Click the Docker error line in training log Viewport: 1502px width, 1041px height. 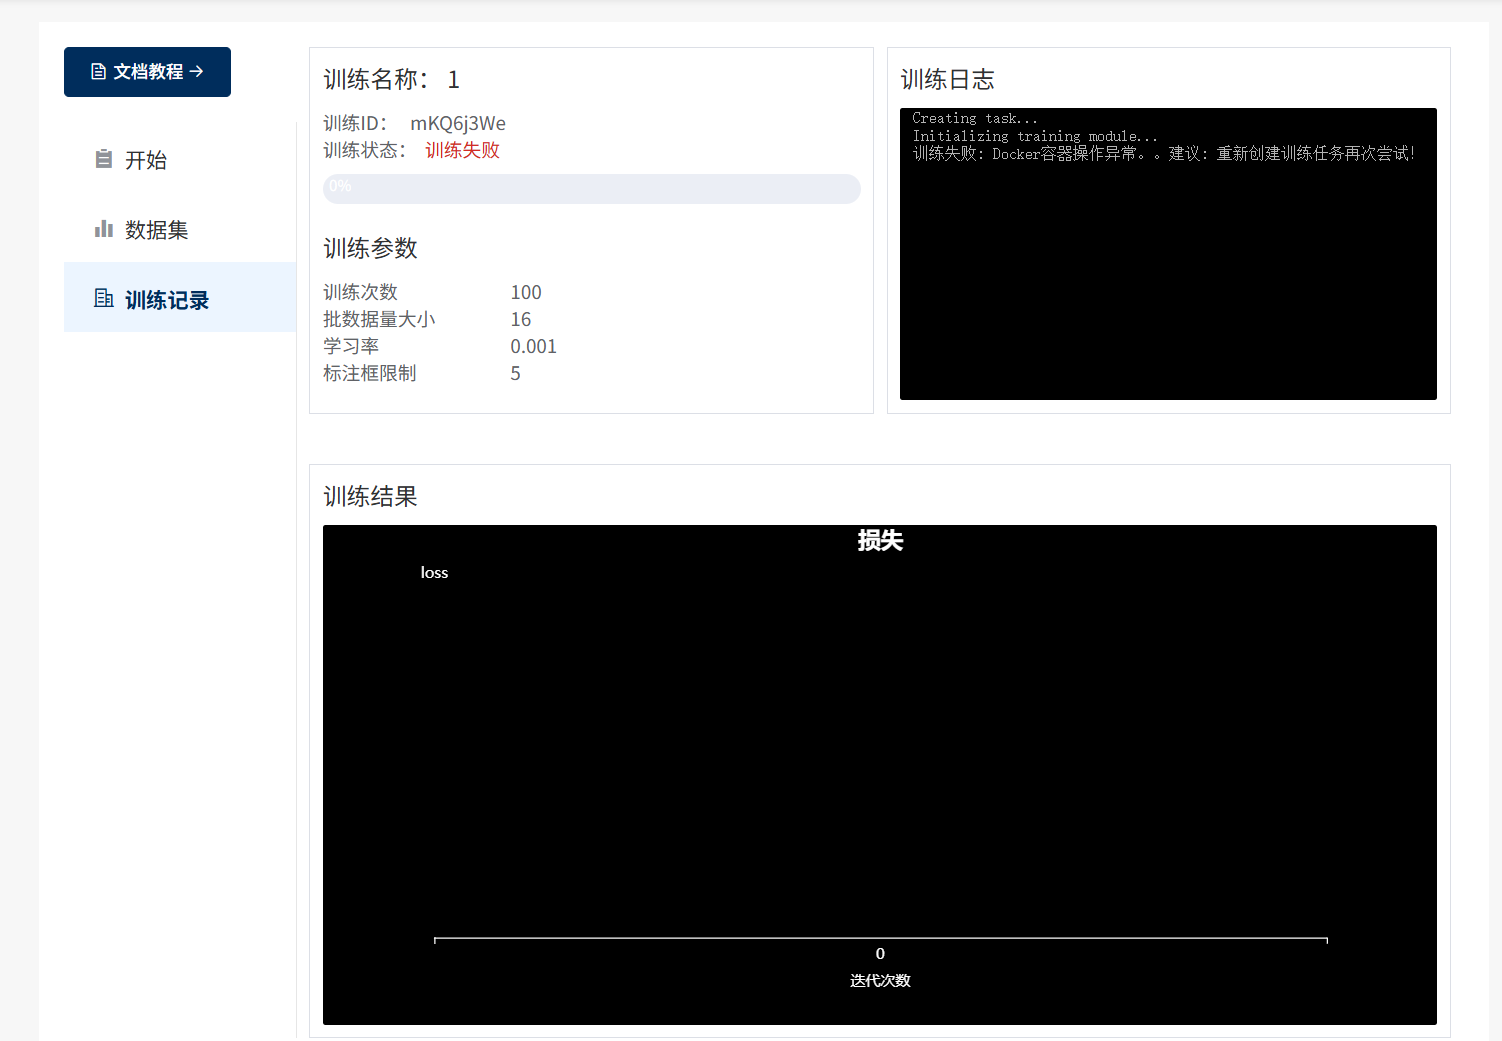[1163, 154]
